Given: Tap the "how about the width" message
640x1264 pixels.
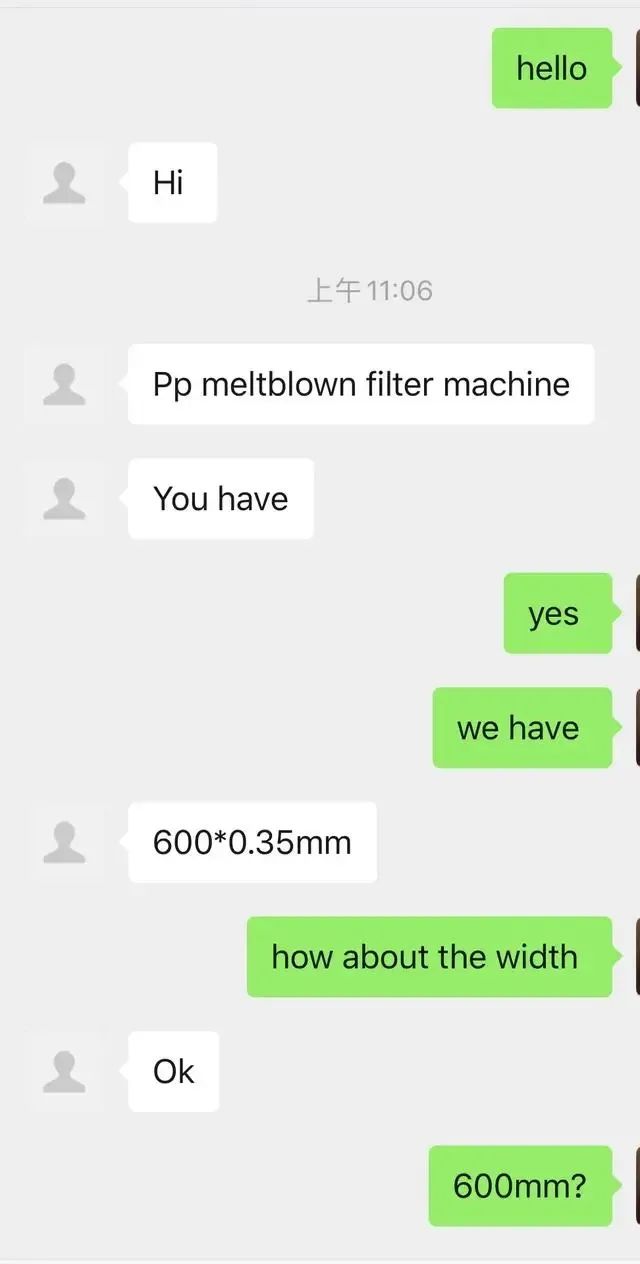Looking at the screenshot, I should click(x=429, y=957).
